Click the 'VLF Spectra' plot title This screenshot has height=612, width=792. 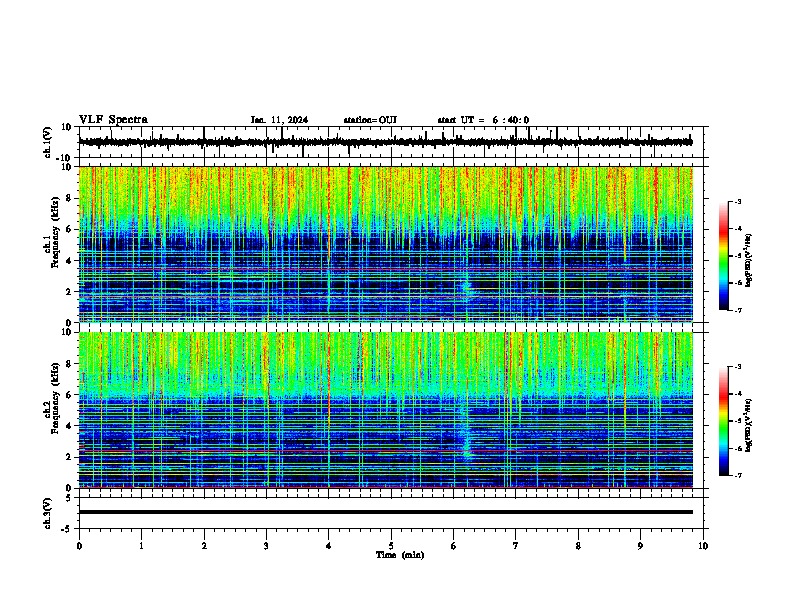(113, 120)
